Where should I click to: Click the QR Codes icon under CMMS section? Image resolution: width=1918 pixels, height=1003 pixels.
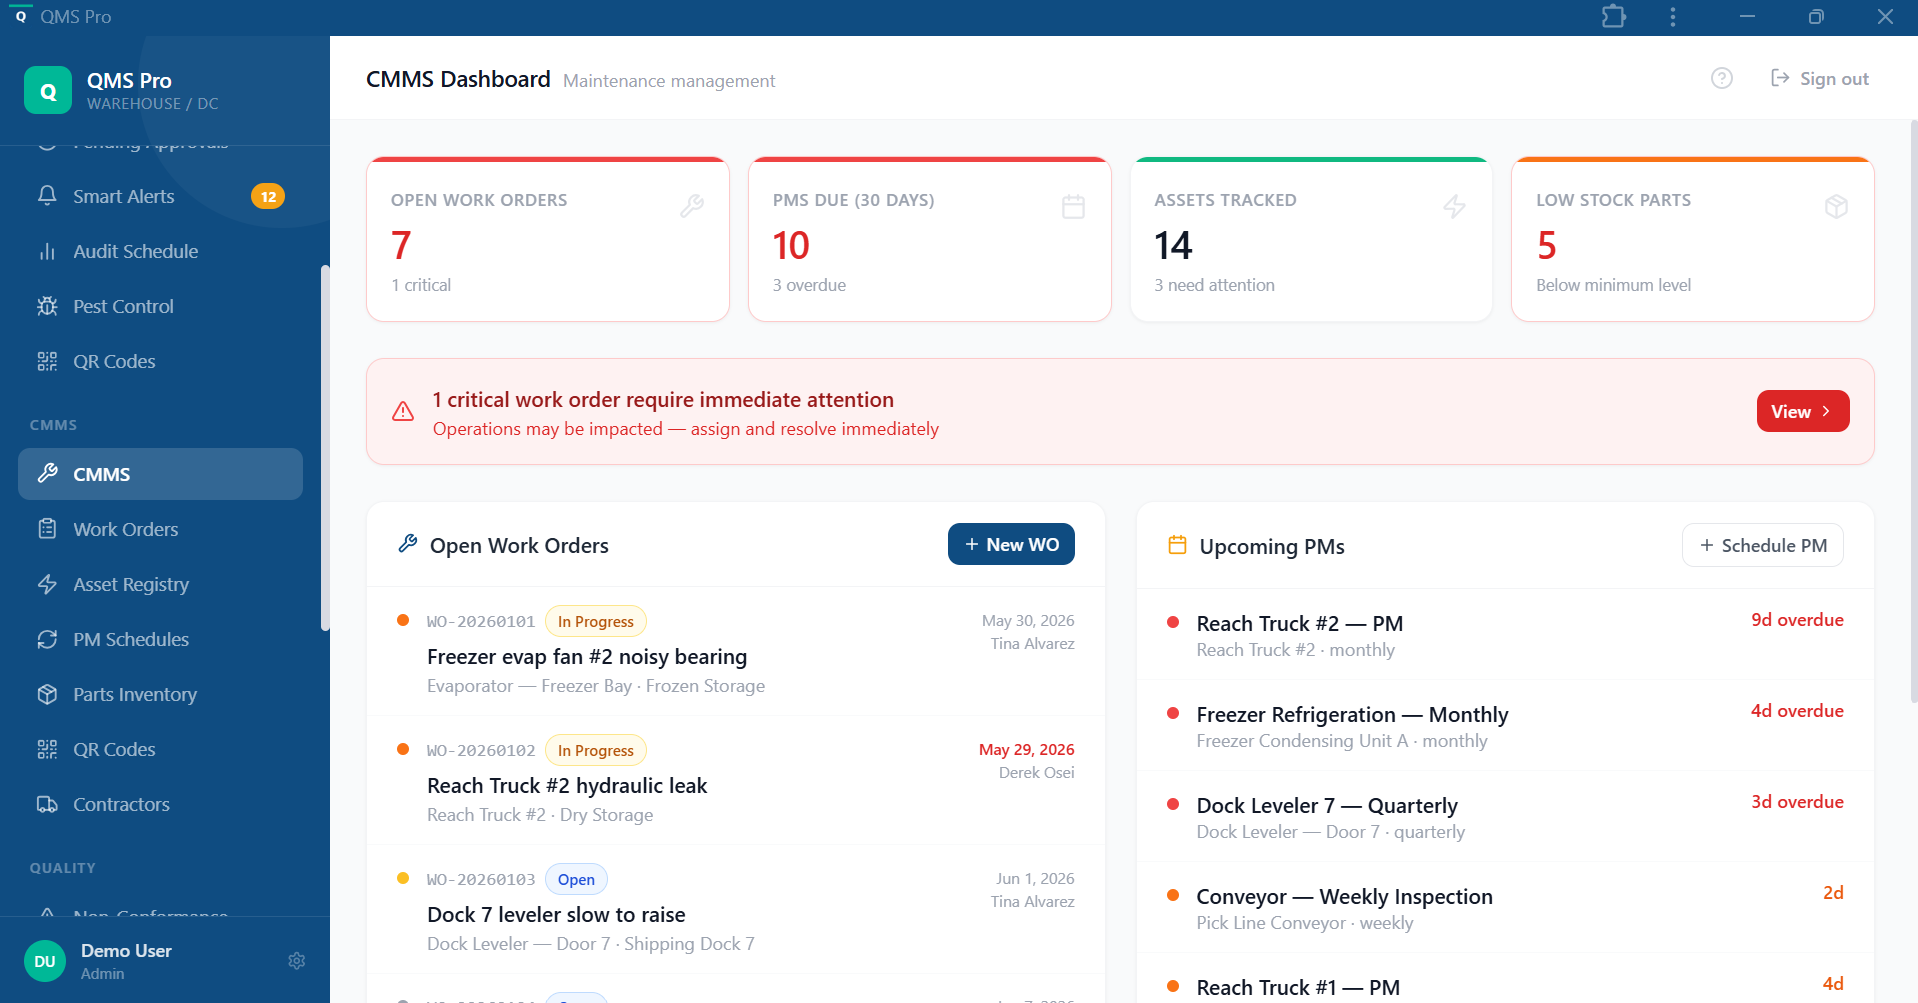click(47, 749)
